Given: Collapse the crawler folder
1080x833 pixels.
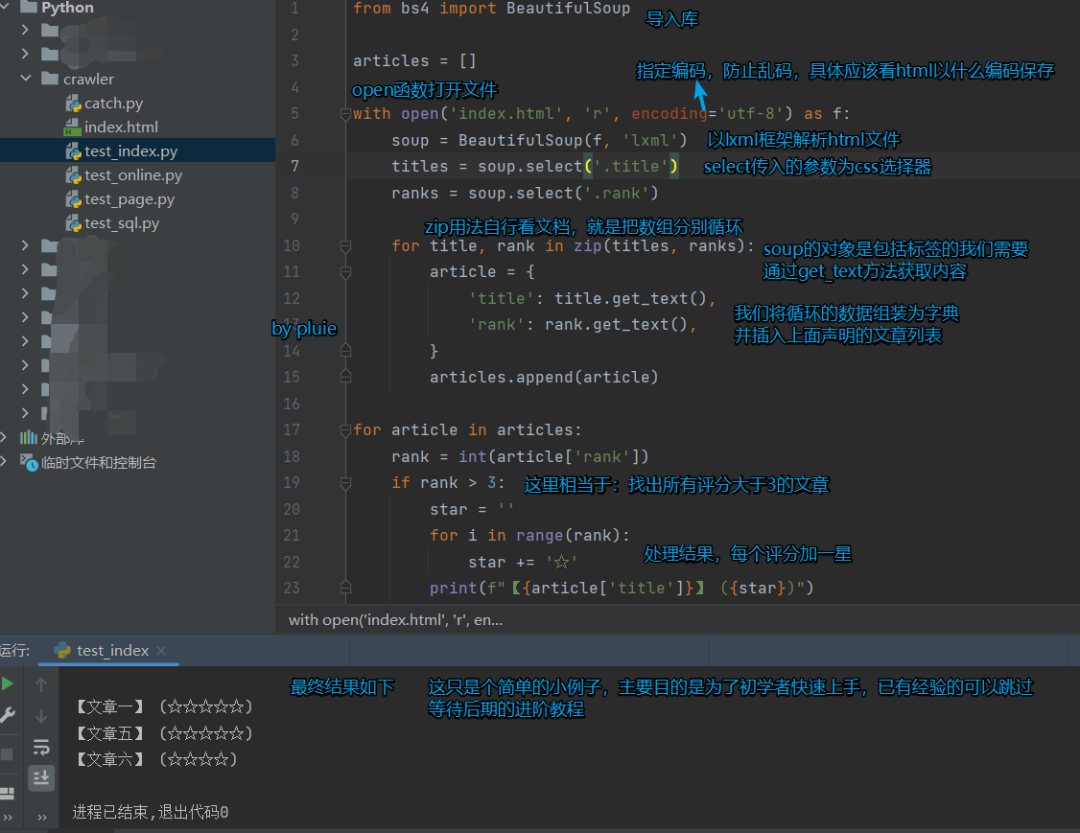Looking at the screenshot, I should 26,79.
